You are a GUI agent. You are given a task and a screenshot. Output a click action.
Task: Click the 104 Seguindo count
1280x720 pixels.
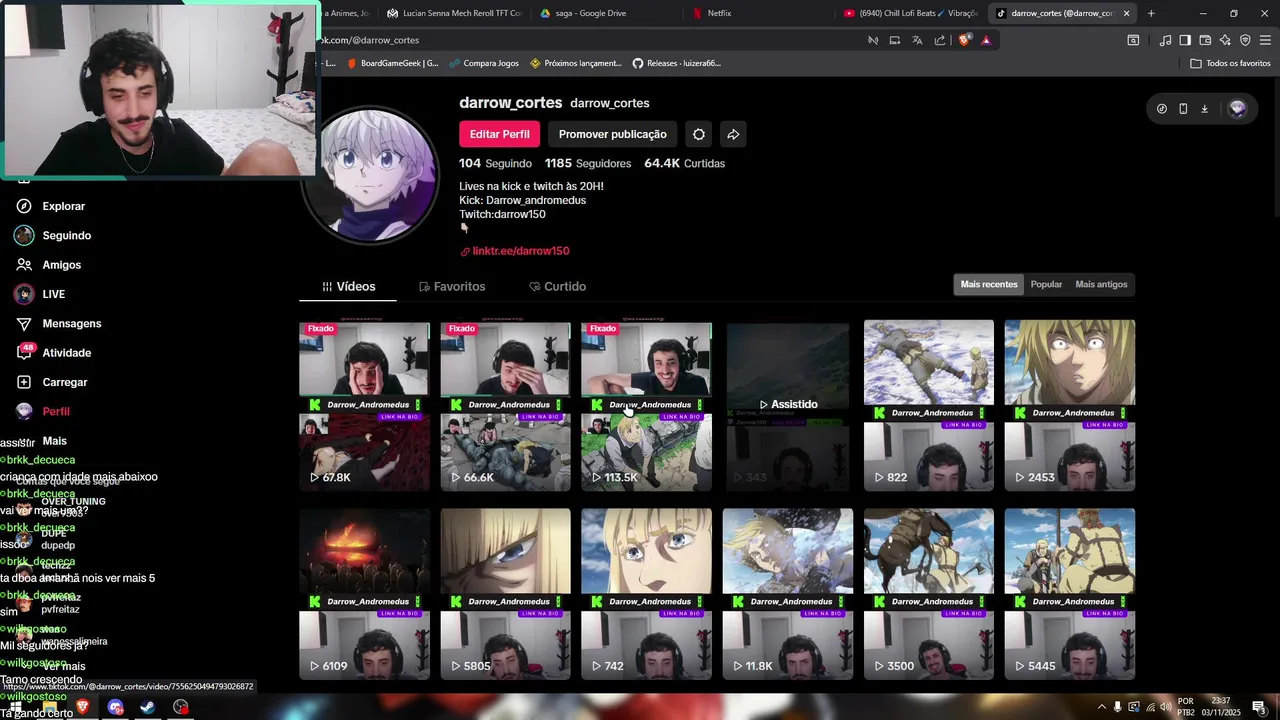point(495,163)
